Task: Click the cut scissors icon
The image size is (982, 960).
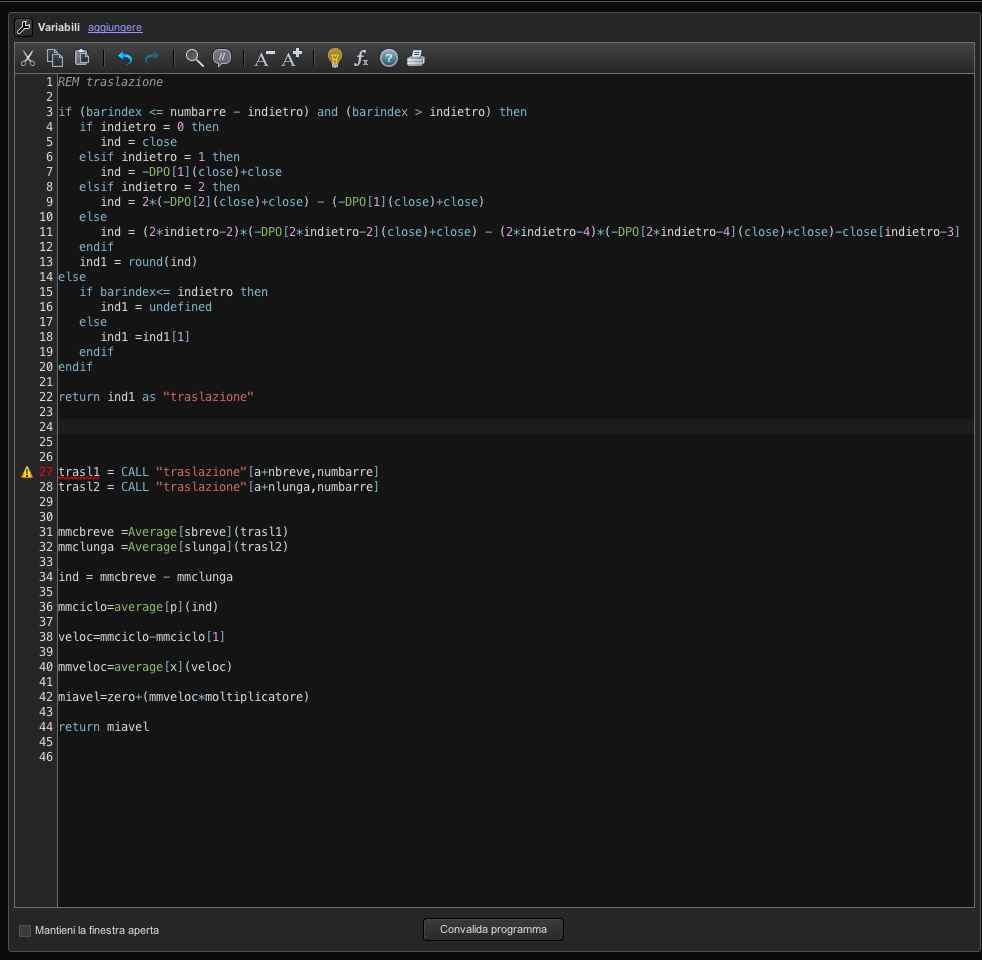Action: (28, 58)
